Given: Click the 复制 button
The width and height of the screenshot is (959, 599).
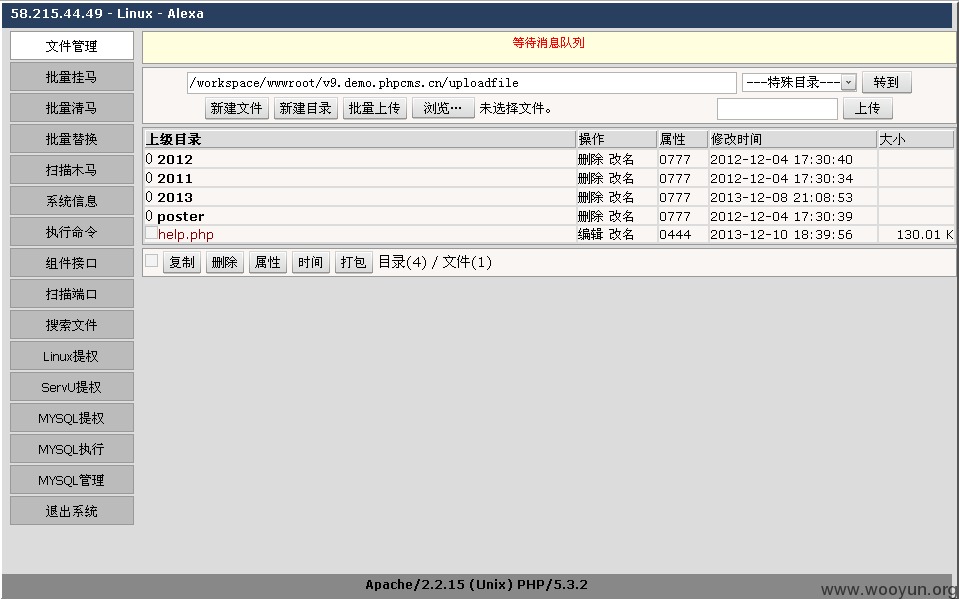Looking at the screenshot, I should pos(182,262).
